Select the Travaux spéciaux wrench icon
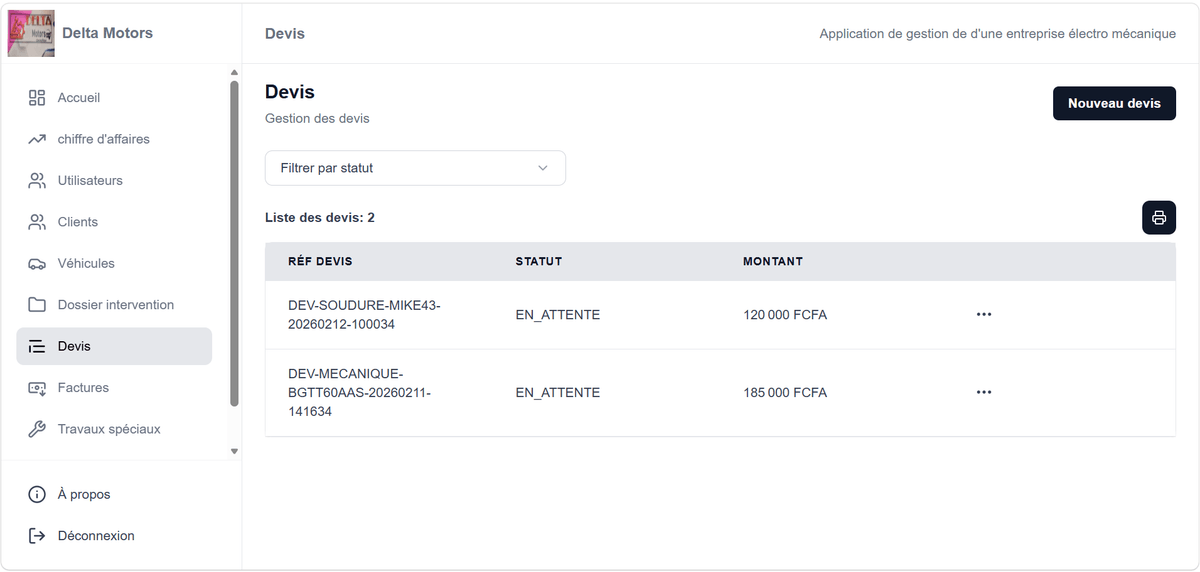The height and width of the screenshot is (572, 1200). (37, 429)
